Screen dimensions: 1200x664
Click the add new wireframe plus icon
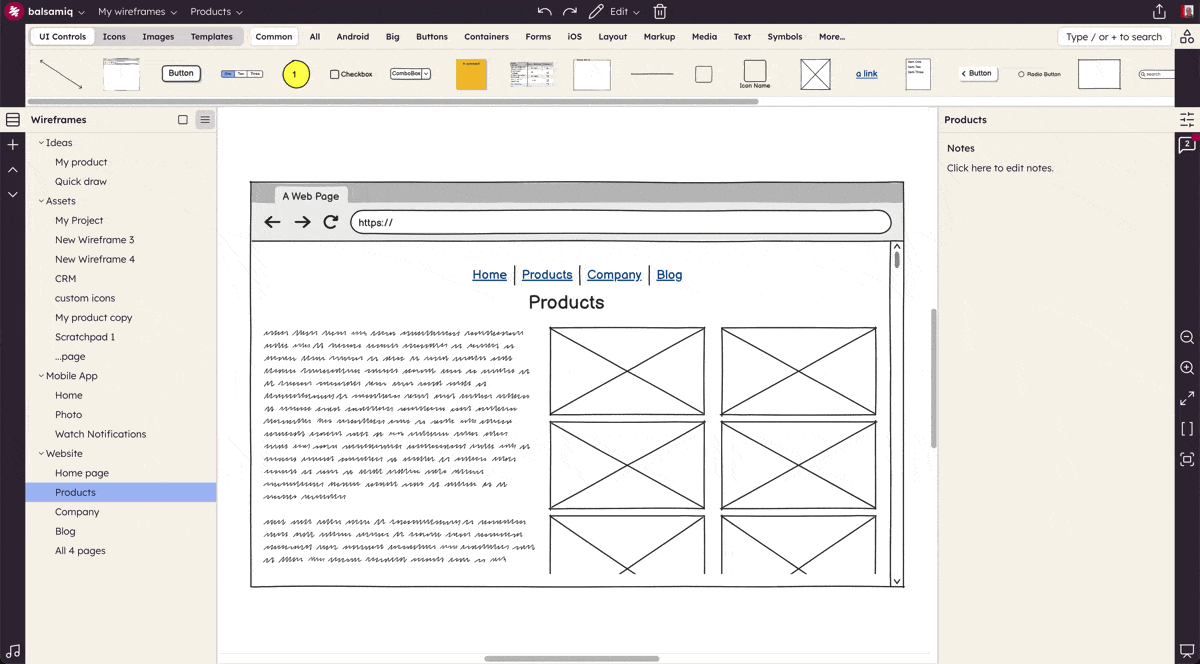tap(13, 145)
